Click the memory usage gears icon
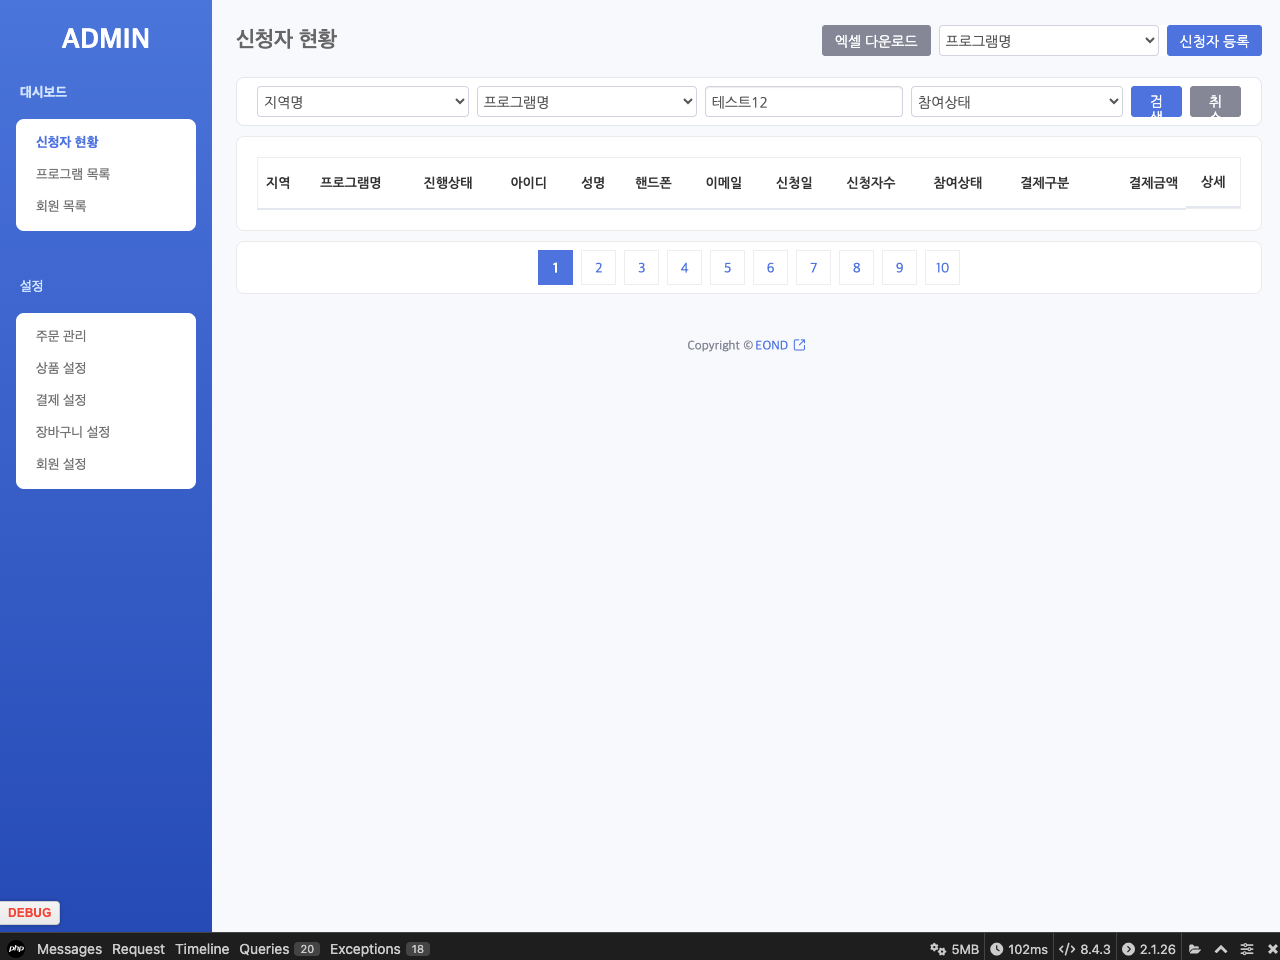 938,949
